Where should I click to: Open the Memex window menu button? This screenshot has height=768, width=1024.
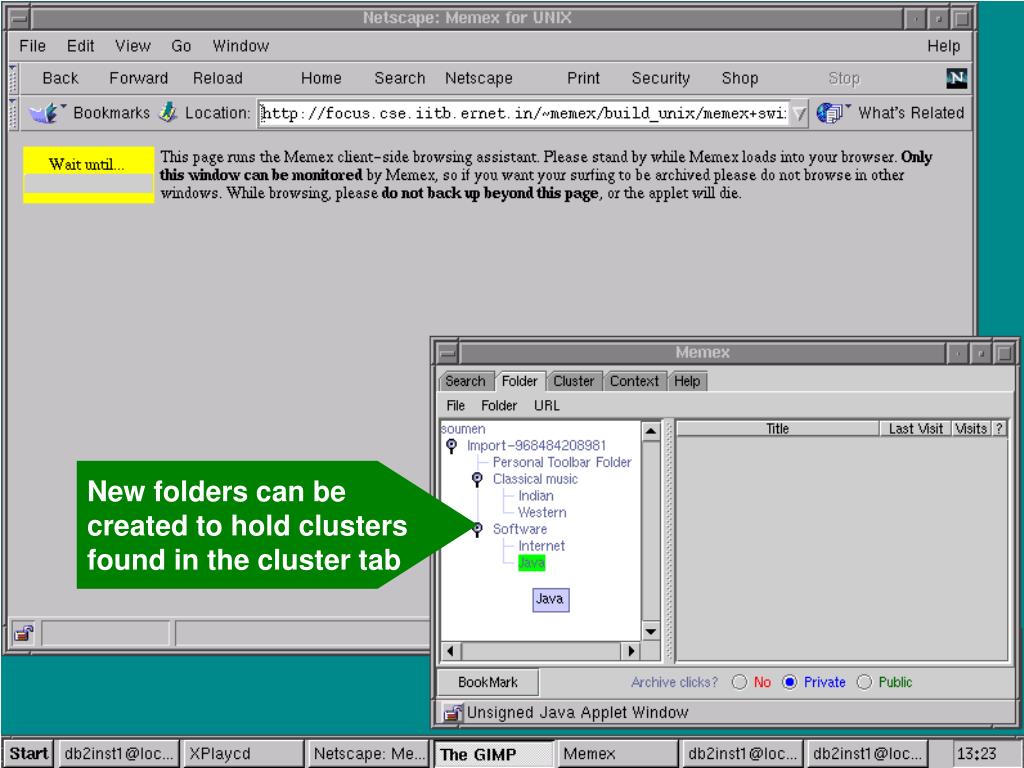447,353
